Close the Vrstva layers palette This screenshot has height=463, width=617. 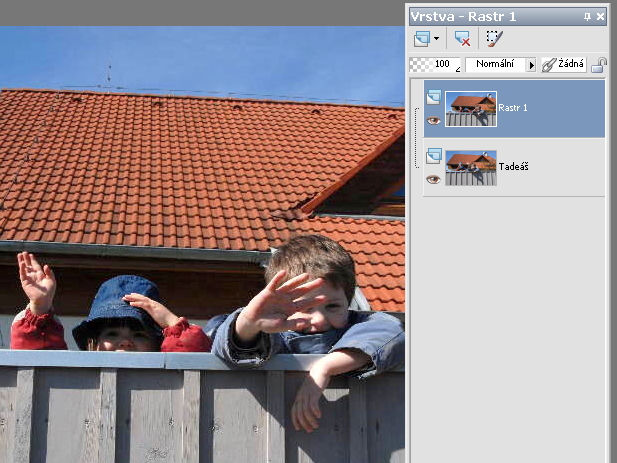pyautogui.click(x=600, y=16)
